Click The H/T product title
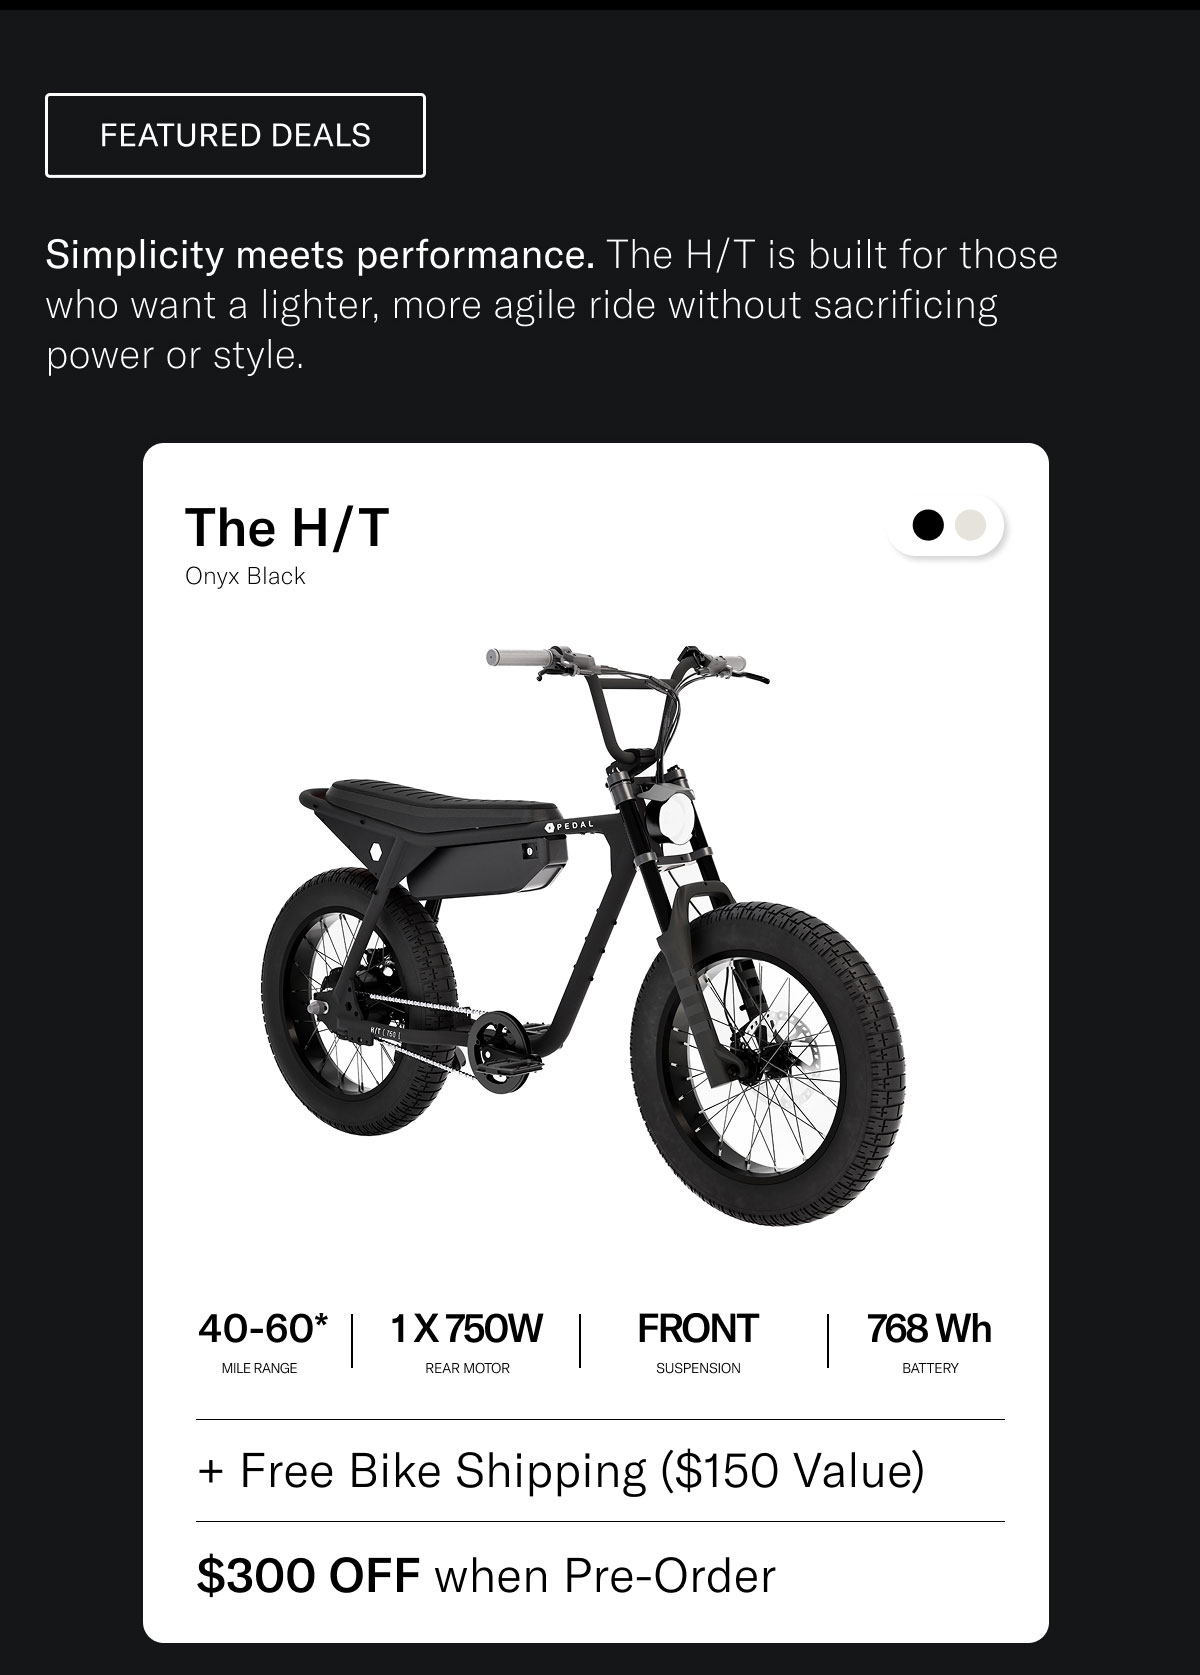This screenshot has height=1675, width=1200. pos(287,527)
